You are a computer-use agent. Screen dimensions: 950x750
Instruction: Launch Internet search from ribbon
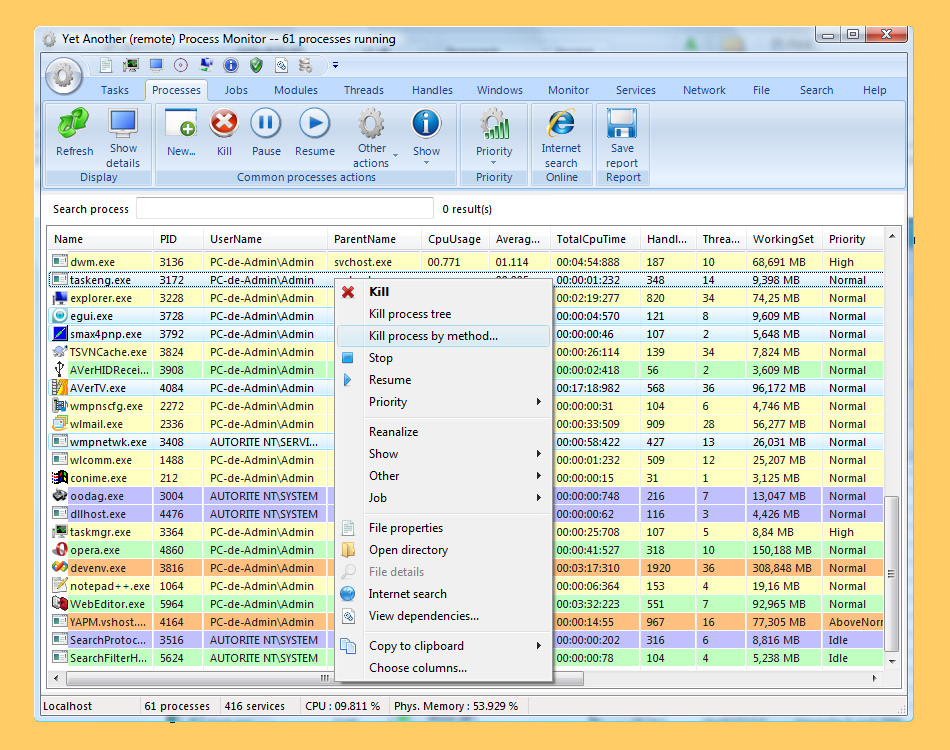point(561,138)
